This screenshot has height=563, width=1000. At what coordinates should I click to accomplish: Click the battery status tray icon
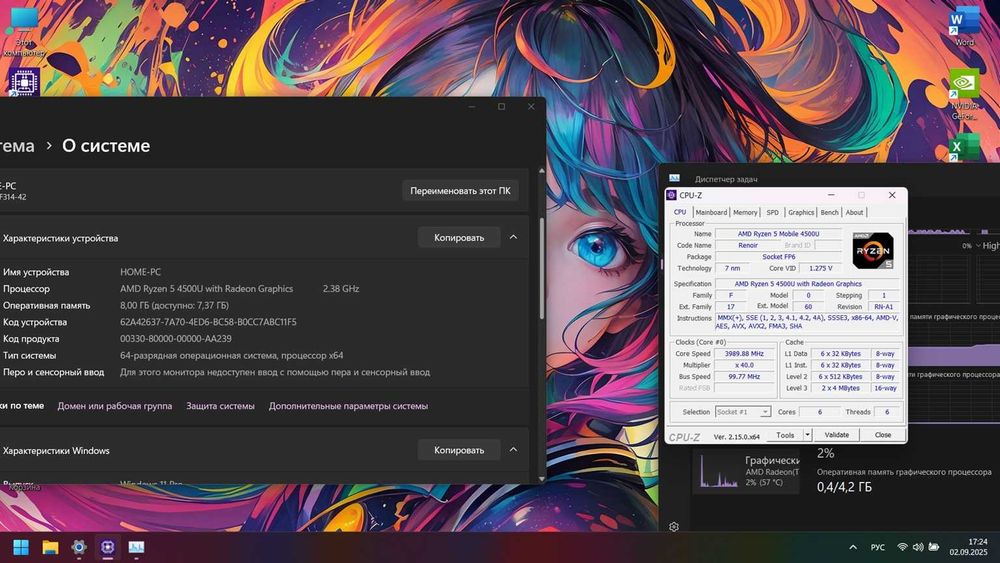point(934,547)
